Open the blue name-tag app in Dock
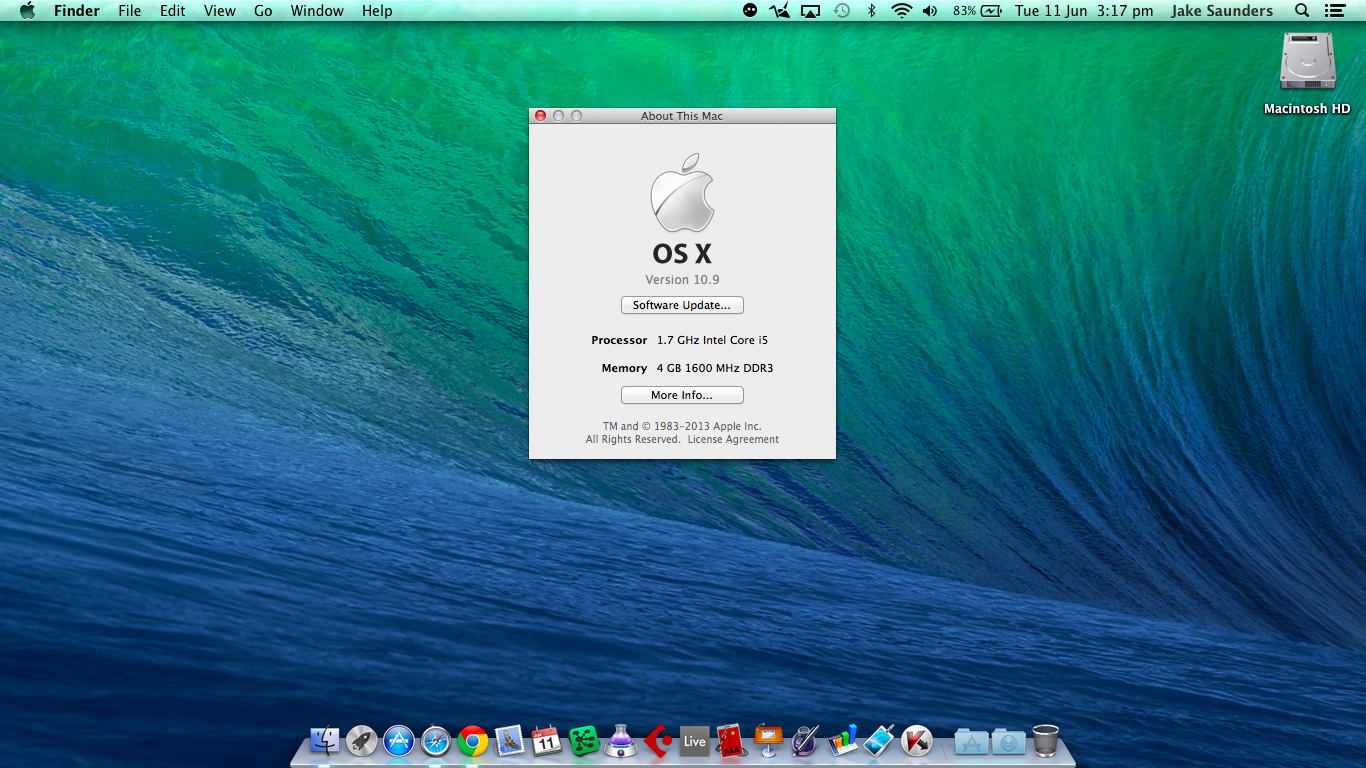This screenshot has width=1366, height=768. 880,741
